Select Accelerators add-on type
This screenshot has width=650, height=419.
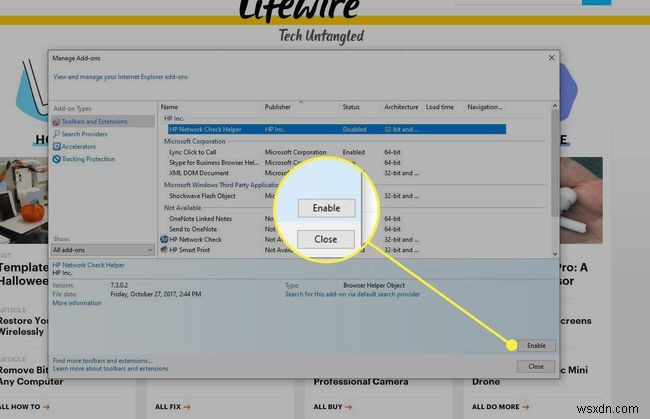78,146
